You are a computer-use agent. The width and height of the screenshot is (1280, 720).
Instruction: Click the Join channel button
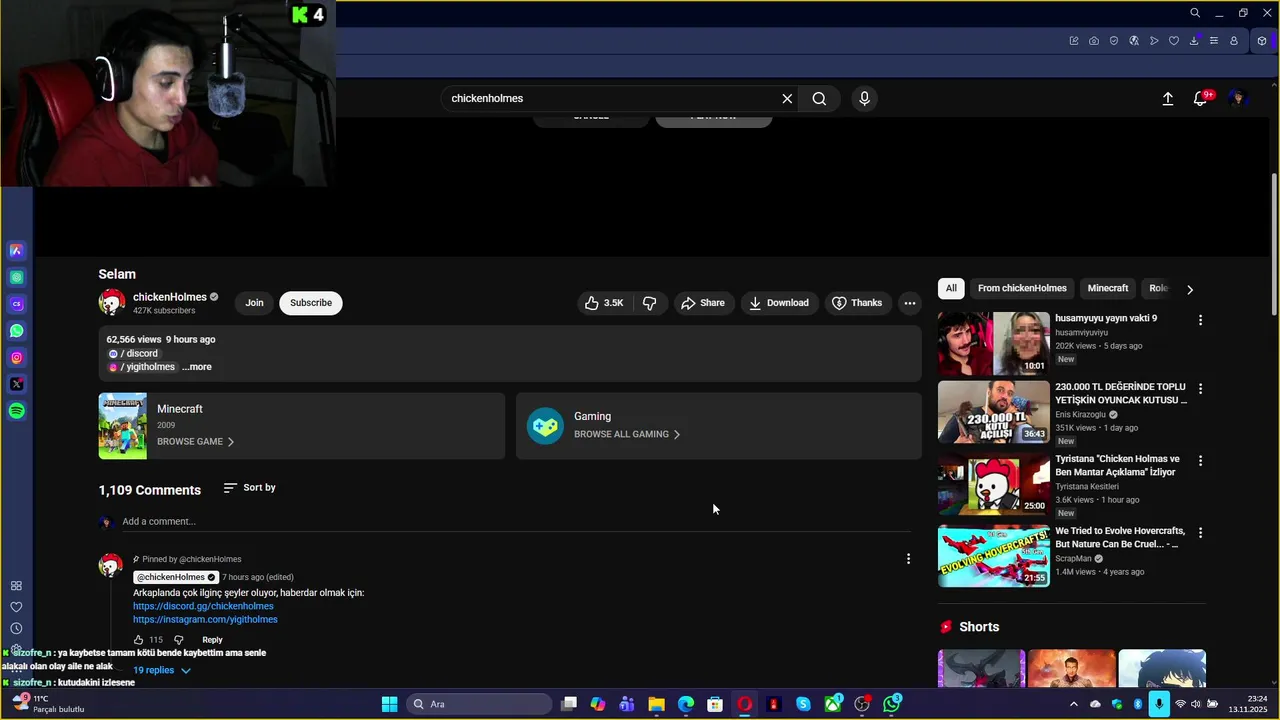pyautogui.click(x=255, y=303)
